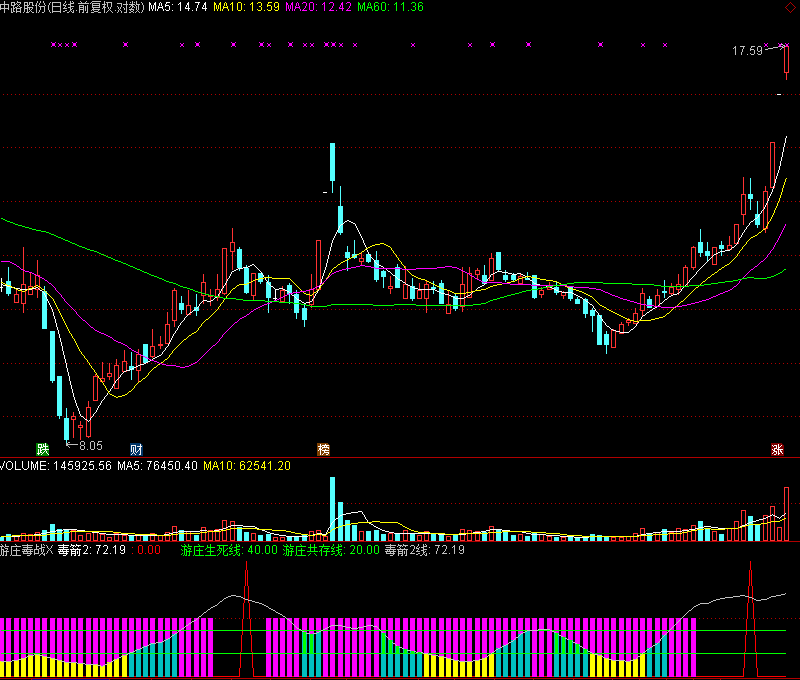This screenshot has width=800, height=680.
Task: Click the blue 财 financial marker
Action: (x=137, y=450)
